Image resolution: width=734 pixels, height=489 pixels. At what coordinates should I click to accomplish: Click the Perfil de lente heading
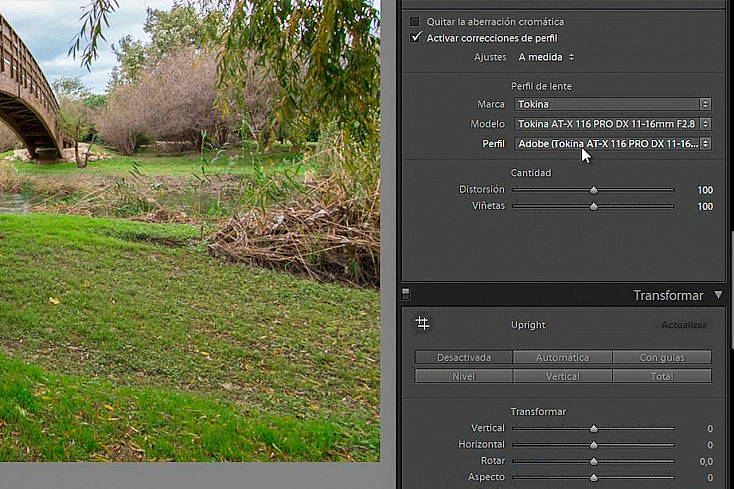click(x=541, y=86)
